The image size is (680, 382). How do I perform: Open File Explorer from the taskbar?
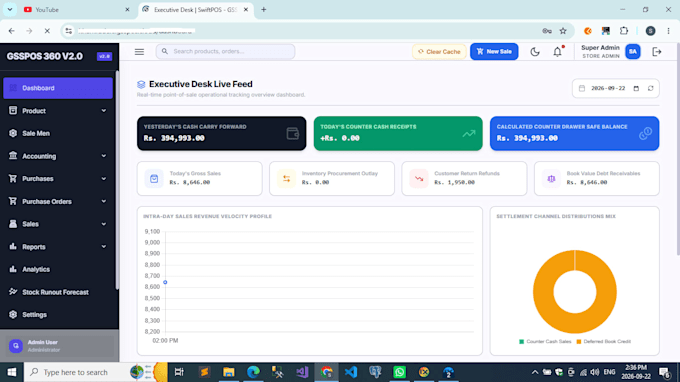229,372
